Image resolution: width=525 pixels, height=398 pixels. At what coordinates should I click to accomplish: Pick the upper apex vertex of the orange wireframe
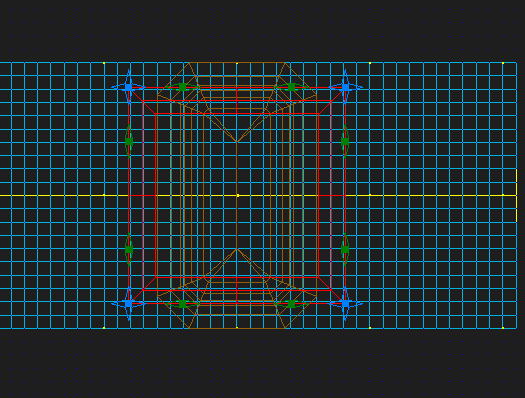[x=237, y=142]
